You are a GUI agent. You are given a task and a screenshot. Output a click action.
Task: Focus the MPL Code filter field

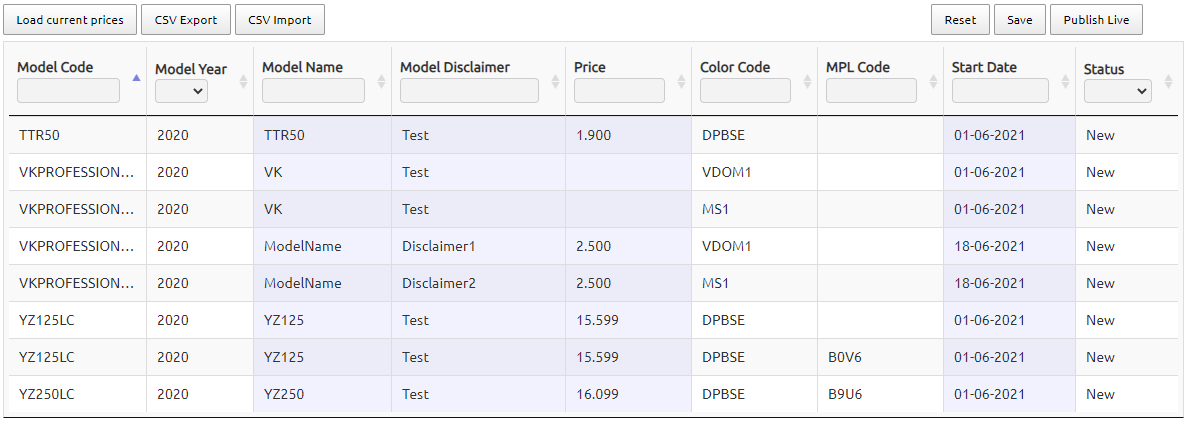pyautogui.click(x=871, y=90)
